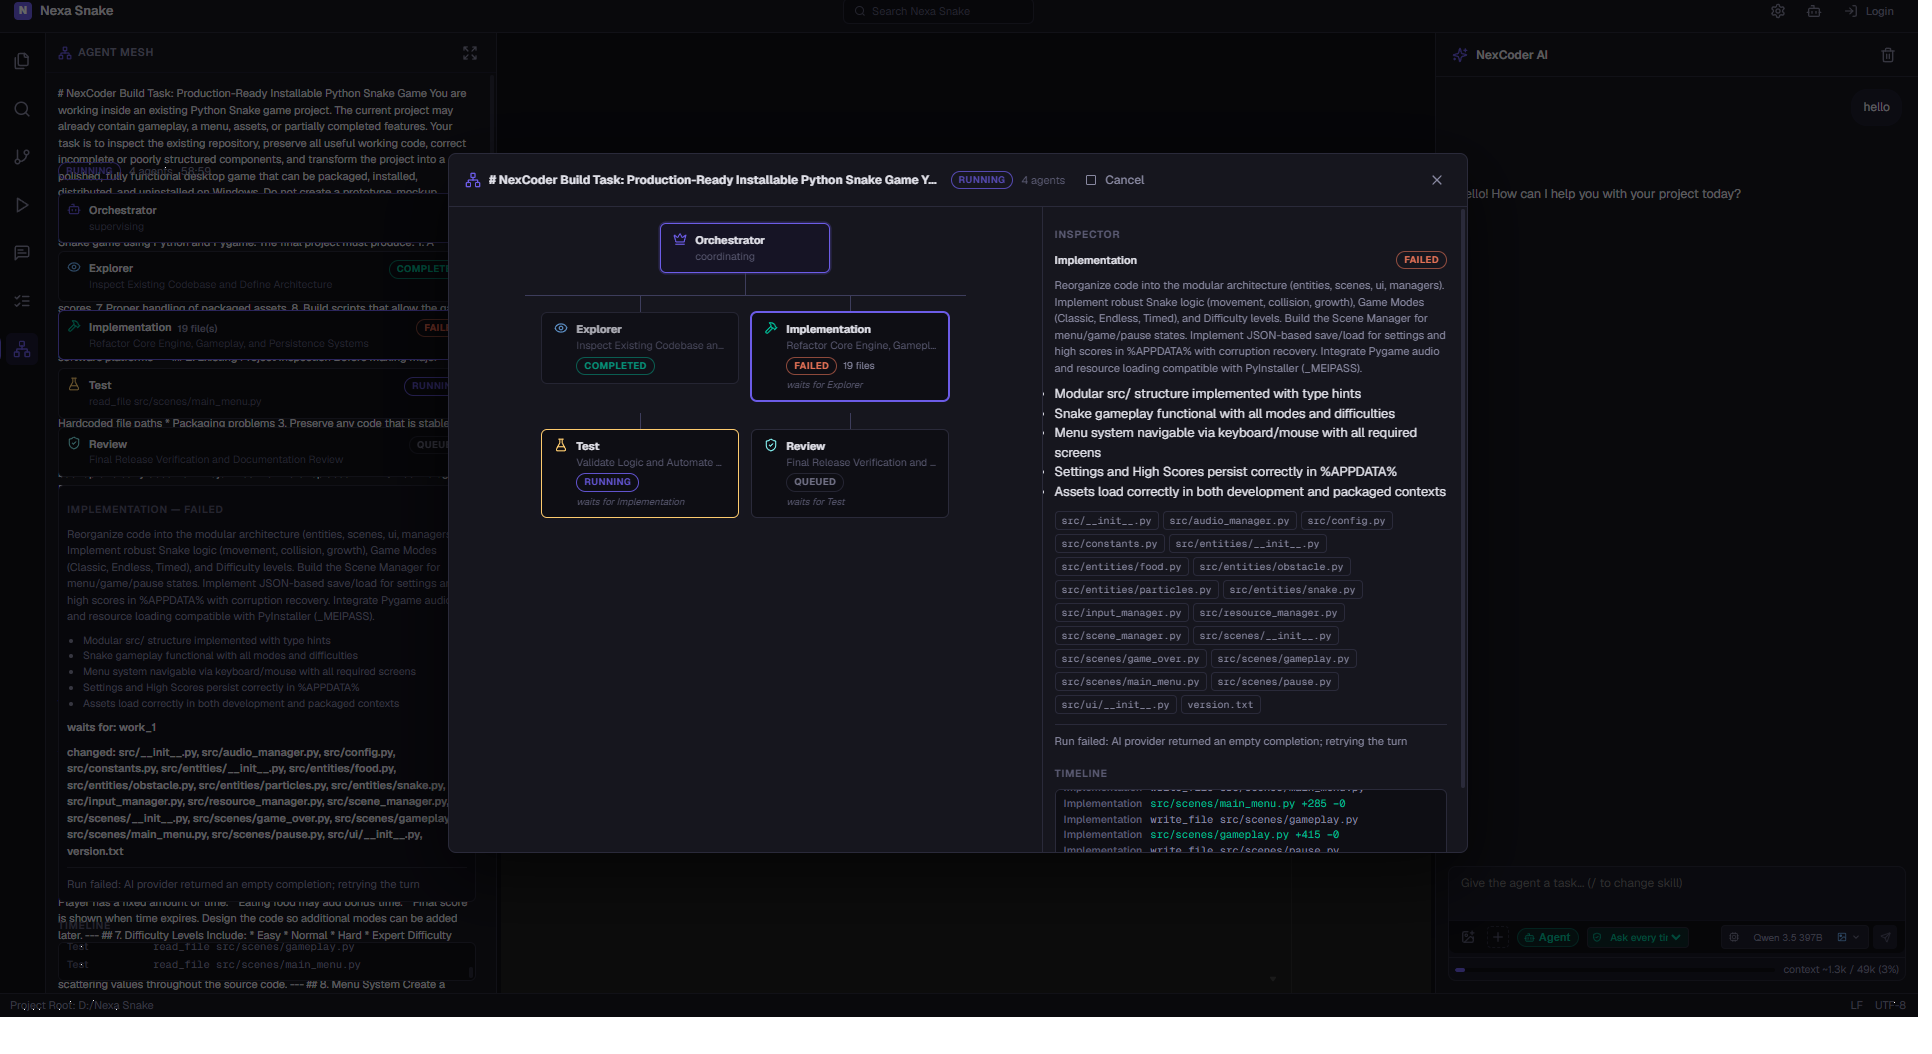1932x1054 pixels.
Task: Open the Orchestrator row in Agent Mesh panel
Action: tap(254, 217)
